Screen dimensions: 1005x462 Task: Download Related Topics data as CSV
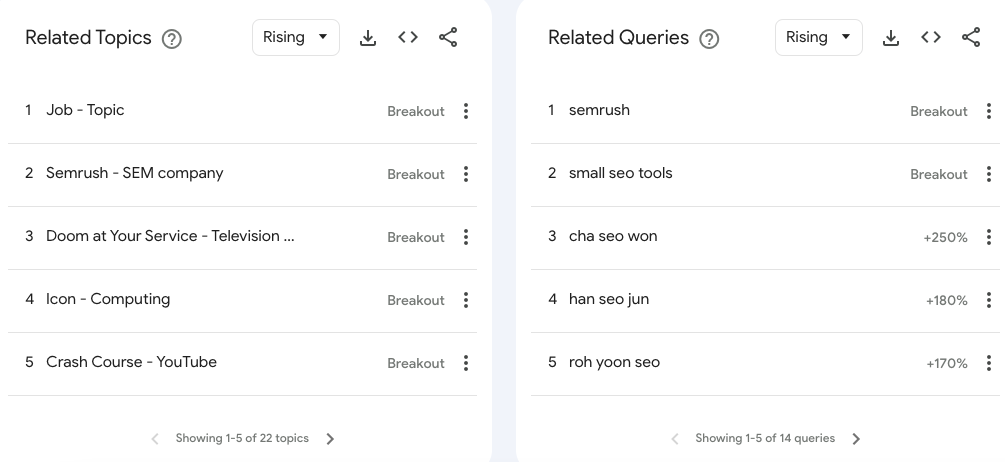pos(368,38)
